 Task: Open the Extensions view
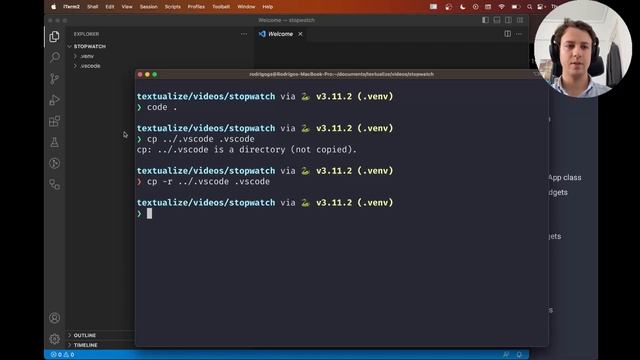[x=54, y=121]
